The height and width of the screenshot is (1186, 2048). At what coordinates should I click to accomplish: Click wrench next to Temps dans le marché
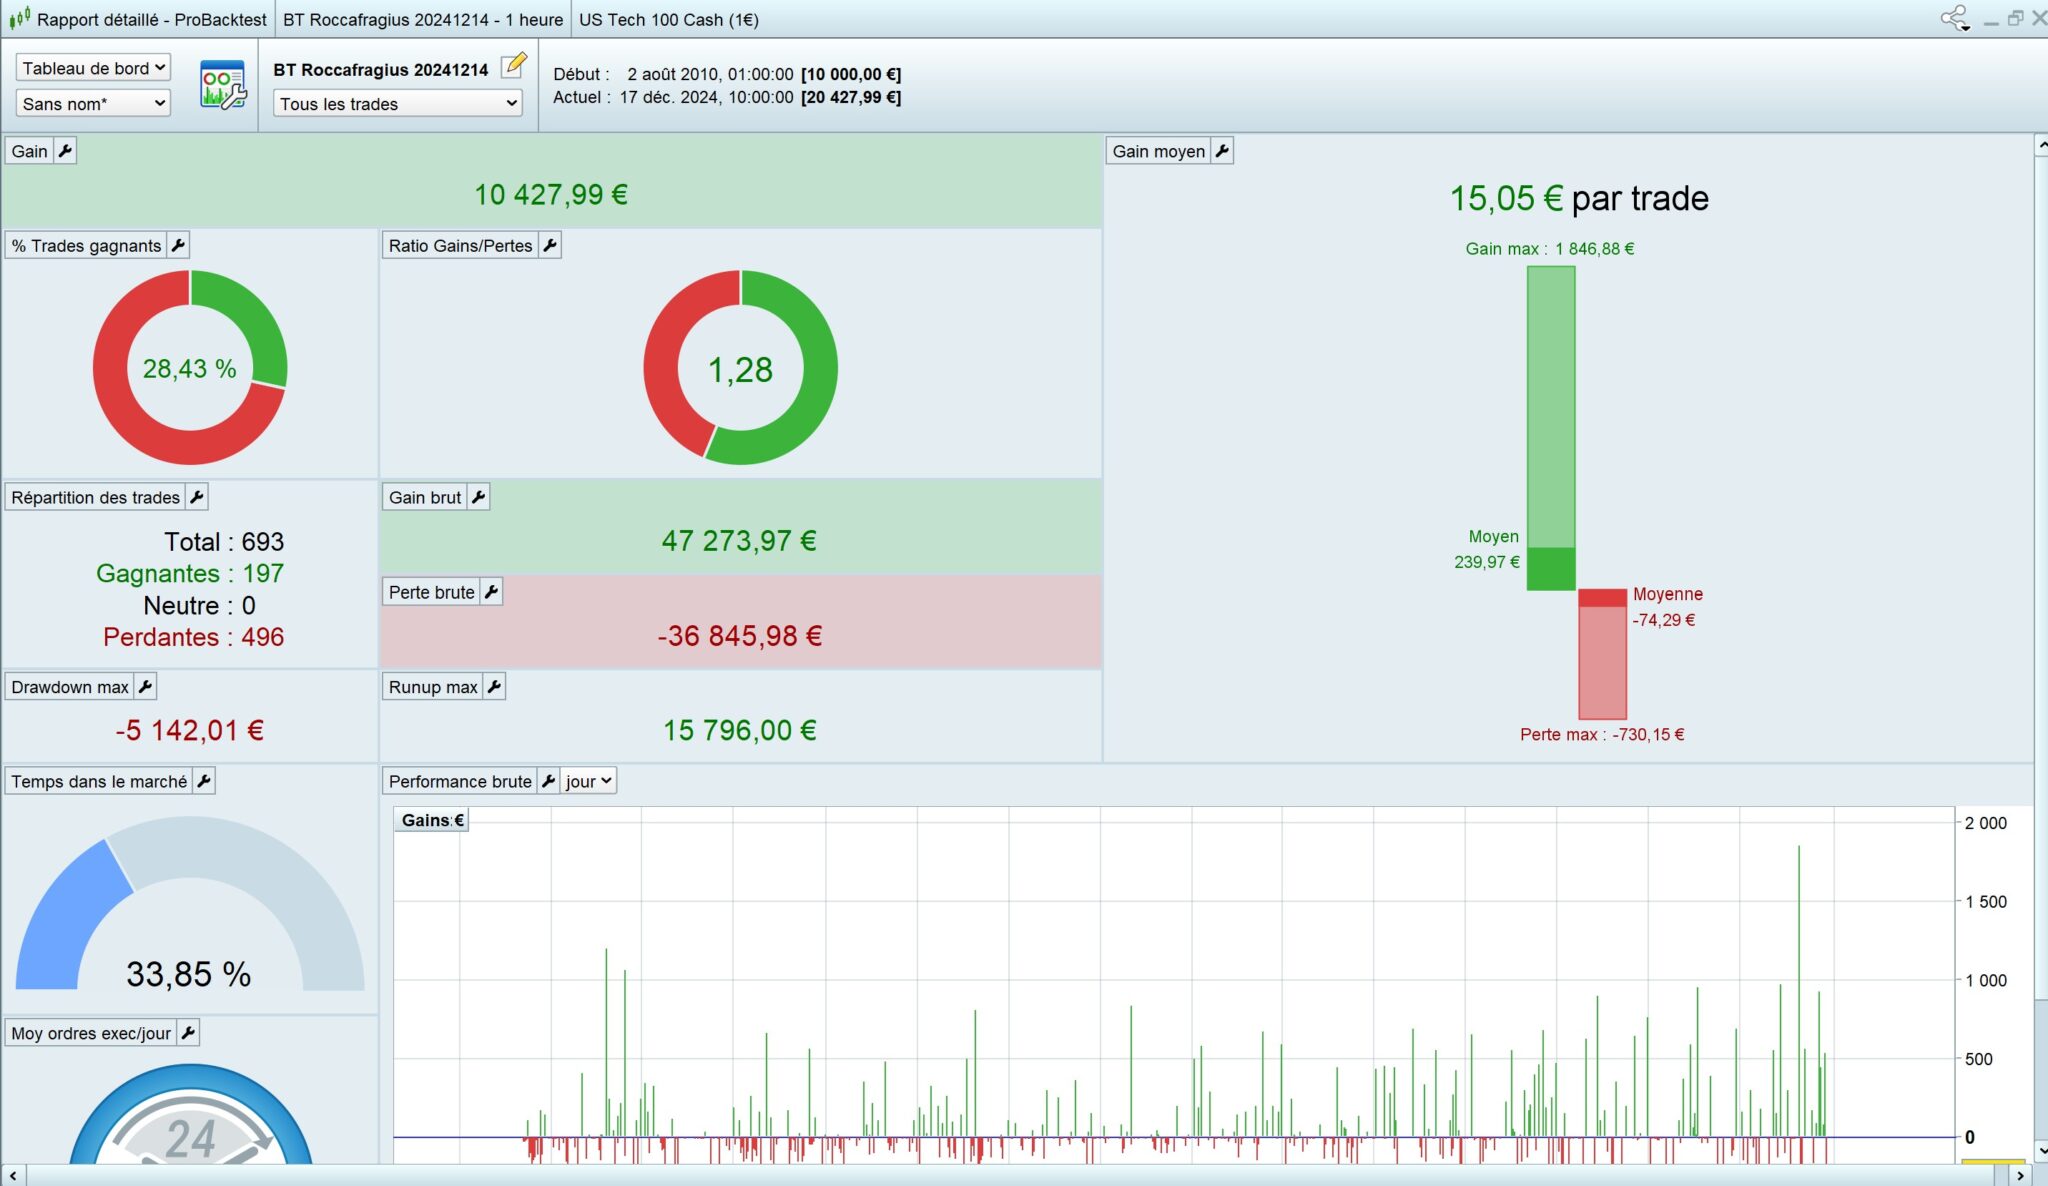[x=203, y=781]
